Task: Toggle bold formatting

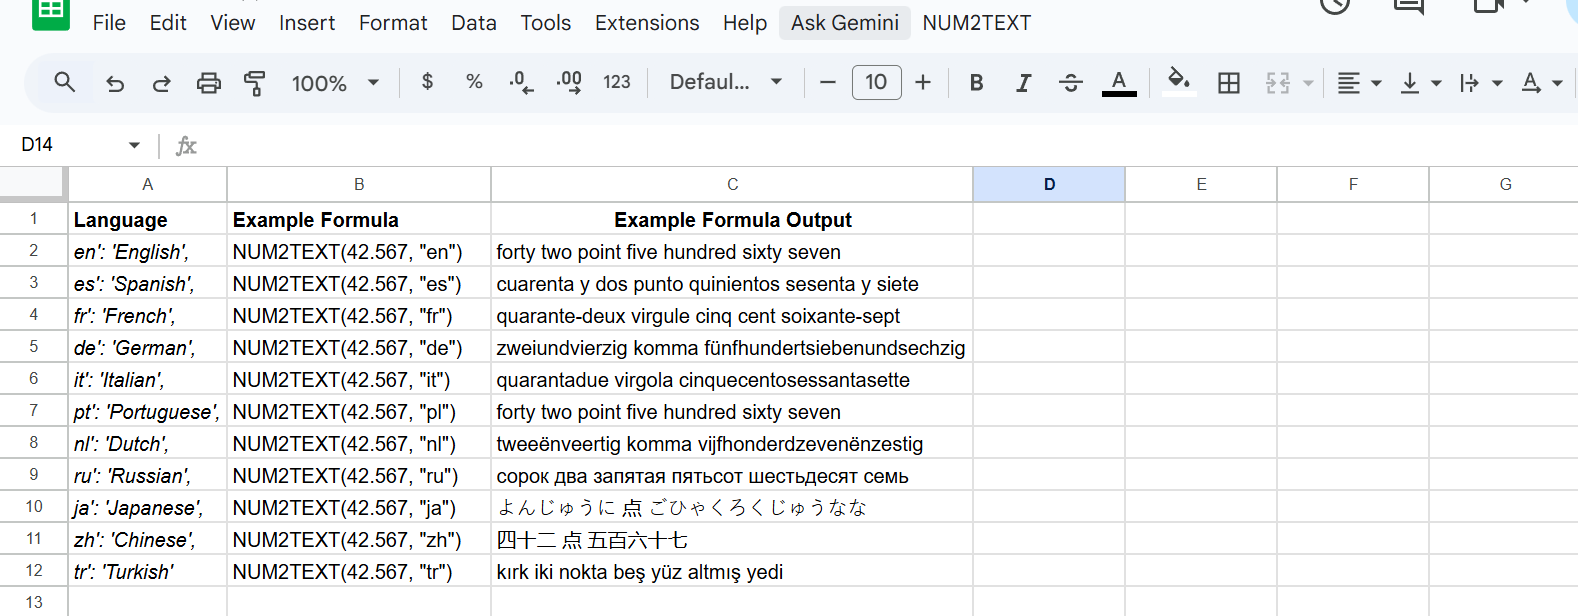Action: (977, 82)
